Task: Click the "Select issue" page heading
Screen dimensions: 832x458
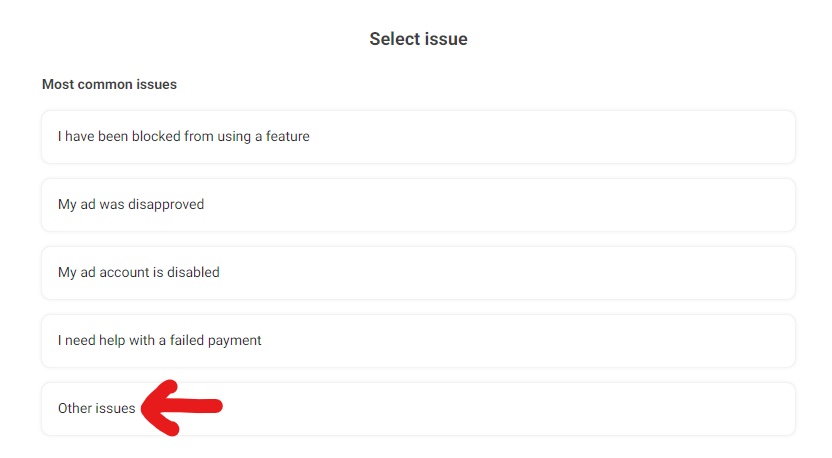Action: 418,39
